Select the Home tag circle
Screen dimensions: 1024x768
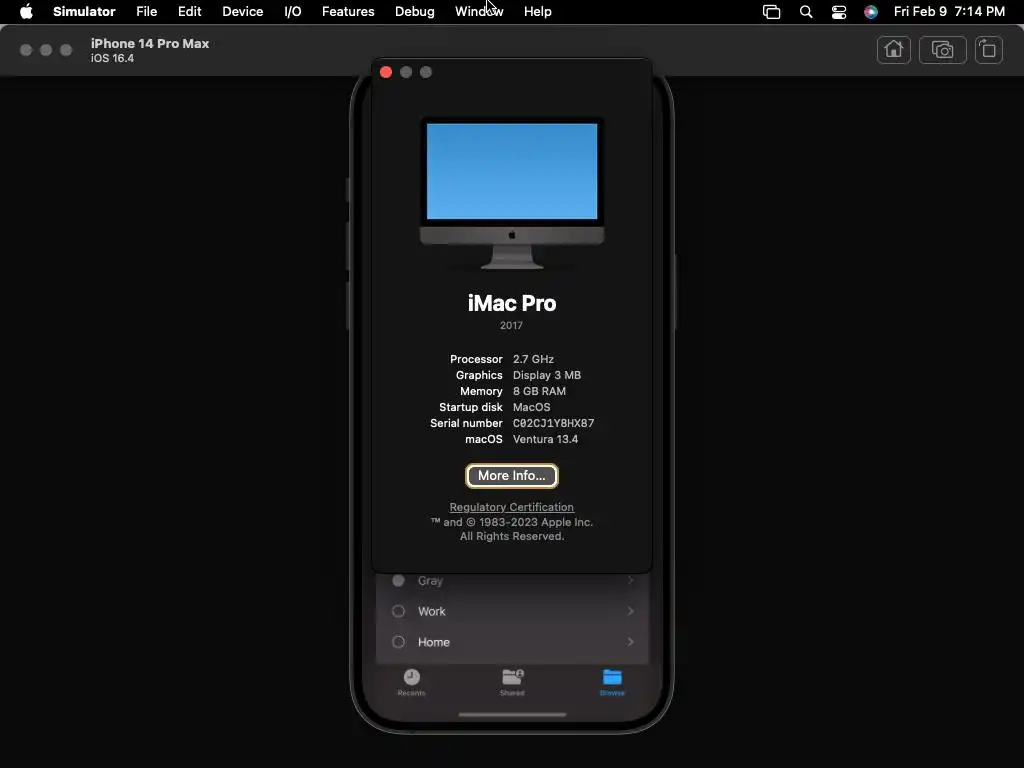coord(398,642)
